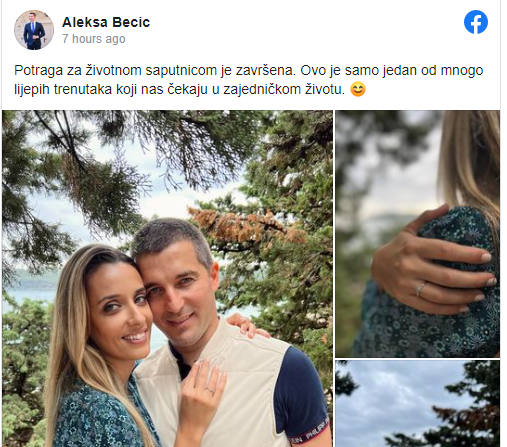This screenshot has width=507, height=447.
Task: Open the large couple photo
Action: click(x=167, y=279)
